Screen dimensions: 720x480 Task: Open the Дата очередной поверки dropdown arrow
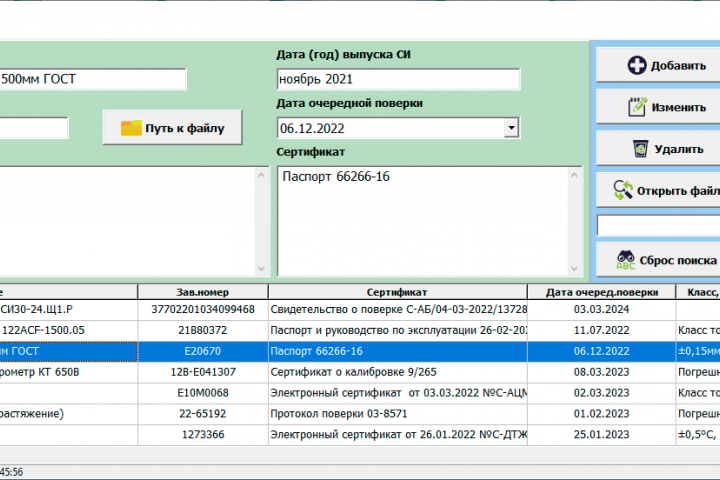pos(511,128)
